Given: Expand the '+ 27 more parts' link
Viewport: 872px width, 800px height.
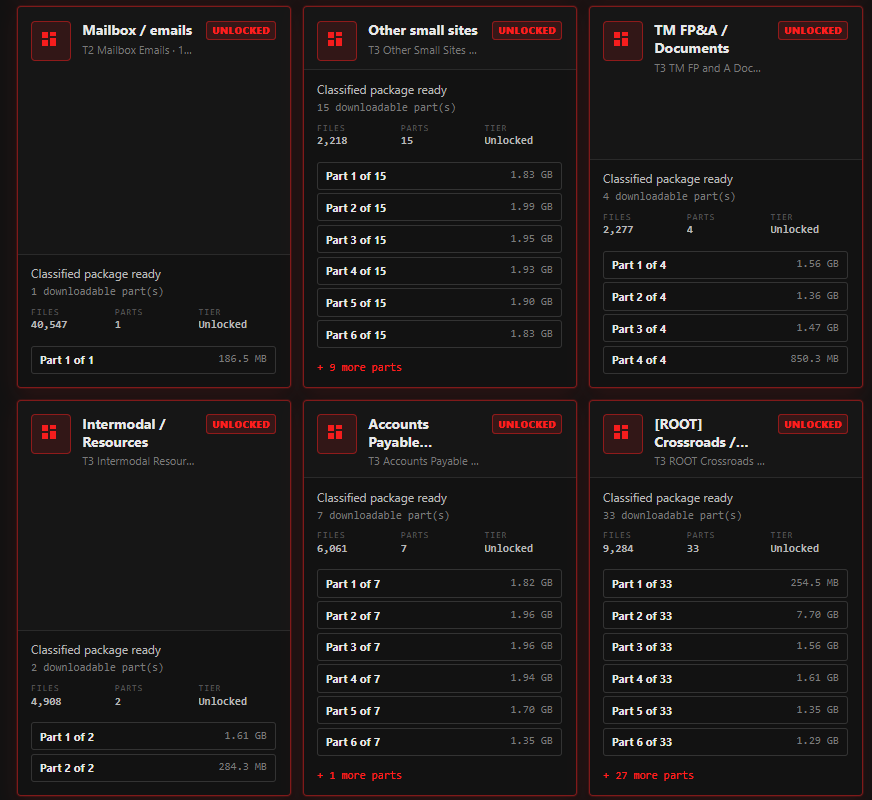Looking at the screenshot, I should pyautogui.click(x=648, y=776).
